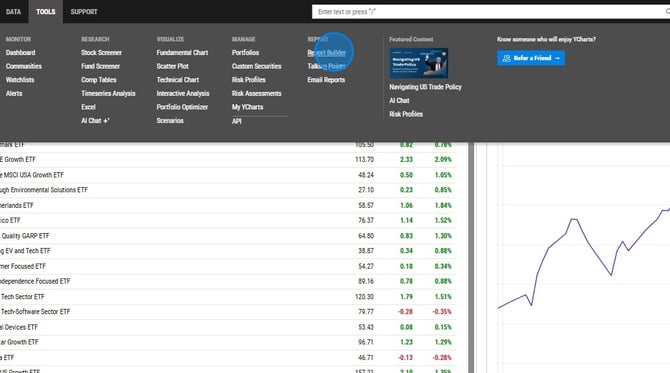This screenshot has height=373, width=670.
Task: Select the Environmental Solutions ETF row
Action: click(x=228, y=190)
